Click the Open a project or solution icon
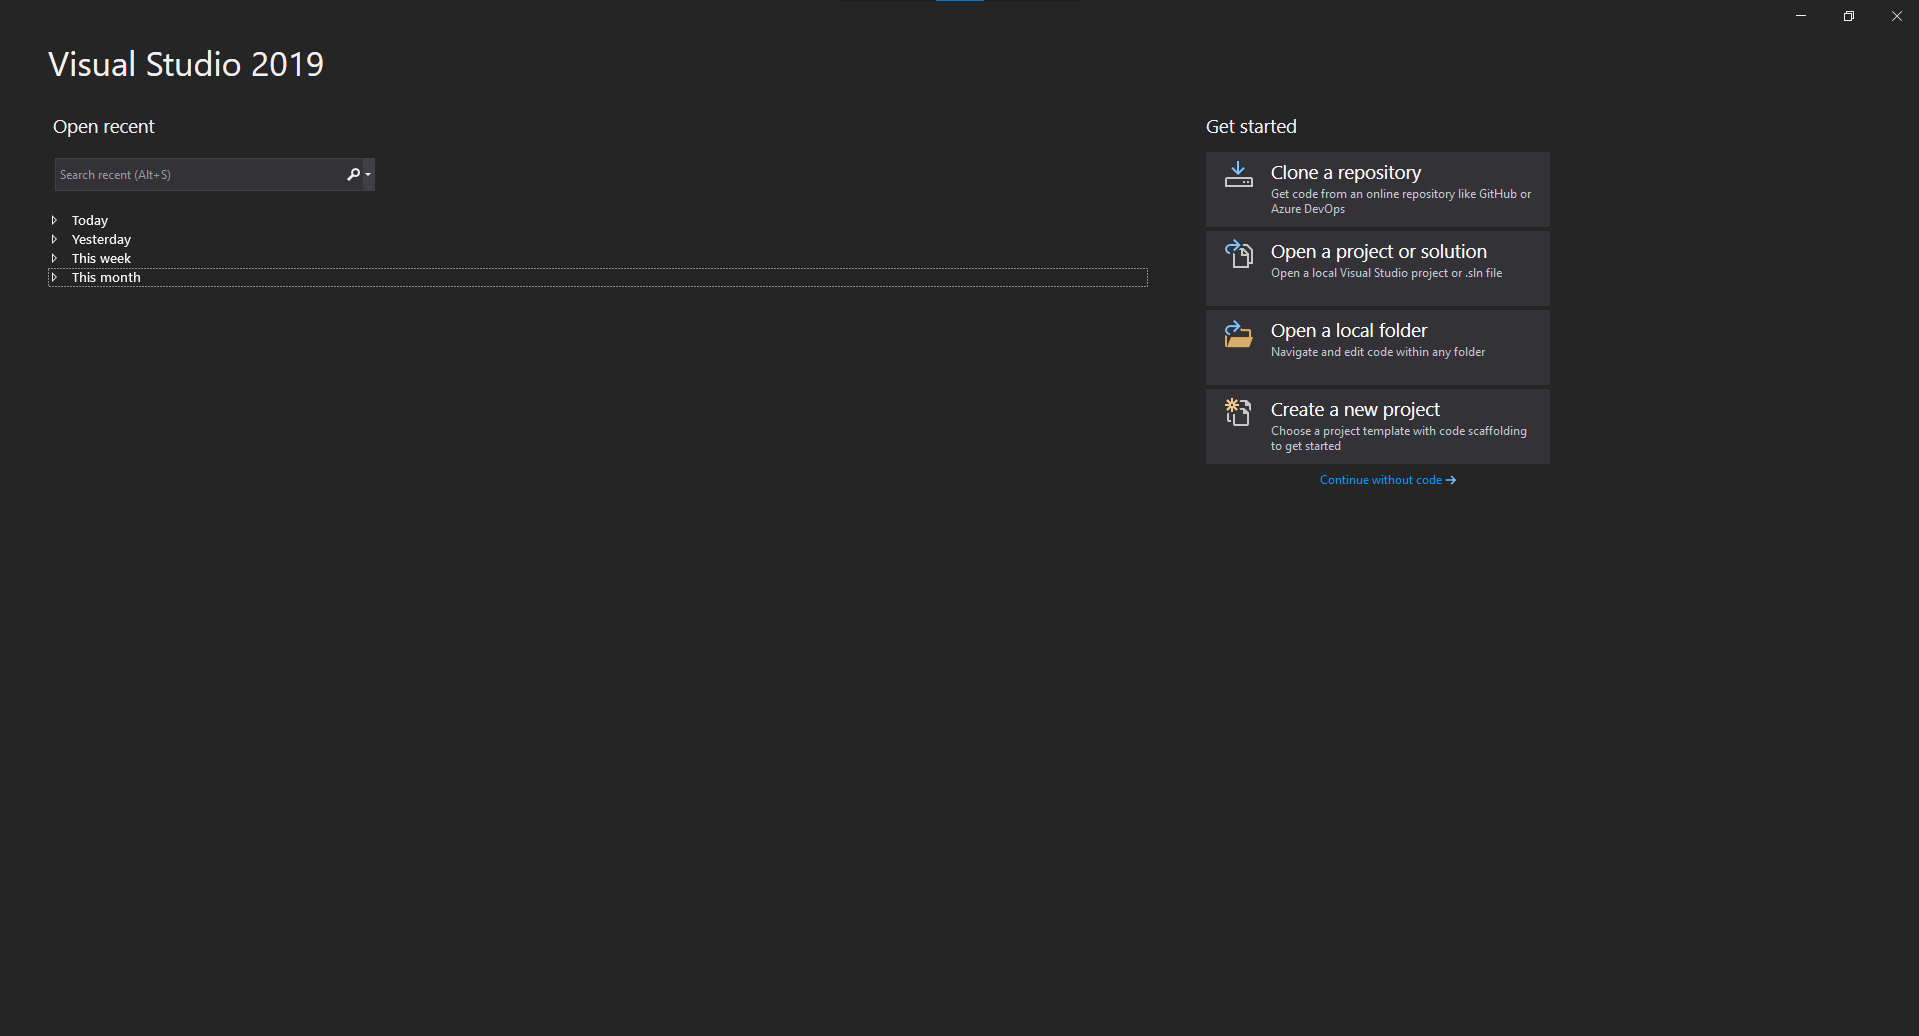The width and height of the screenshot is (1919, 1036). [1238, 254]
